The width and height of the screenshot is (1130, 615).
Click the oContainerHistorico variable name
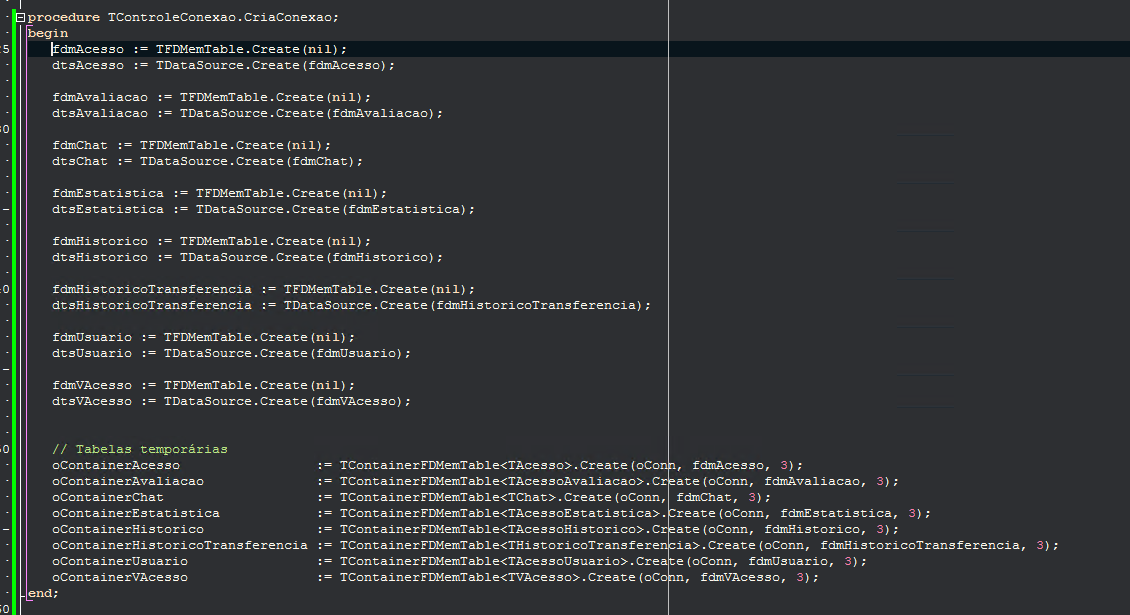click(x=128, y=529)
